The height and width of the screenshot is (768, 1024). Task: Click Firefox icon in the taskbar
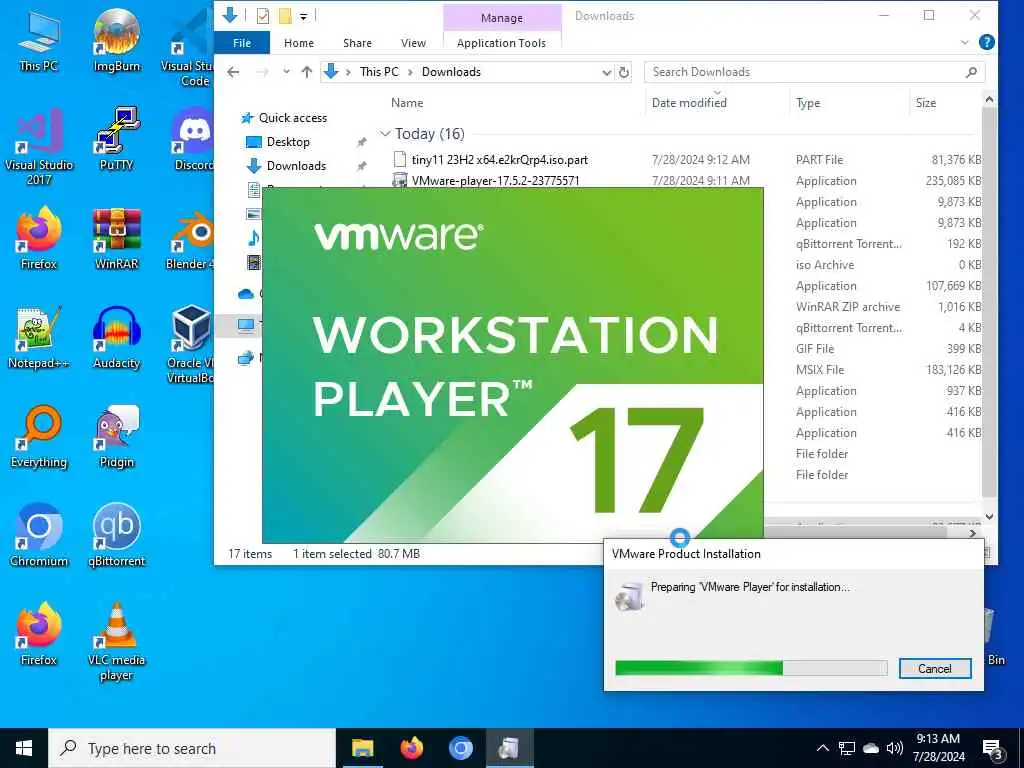point(411,748)
